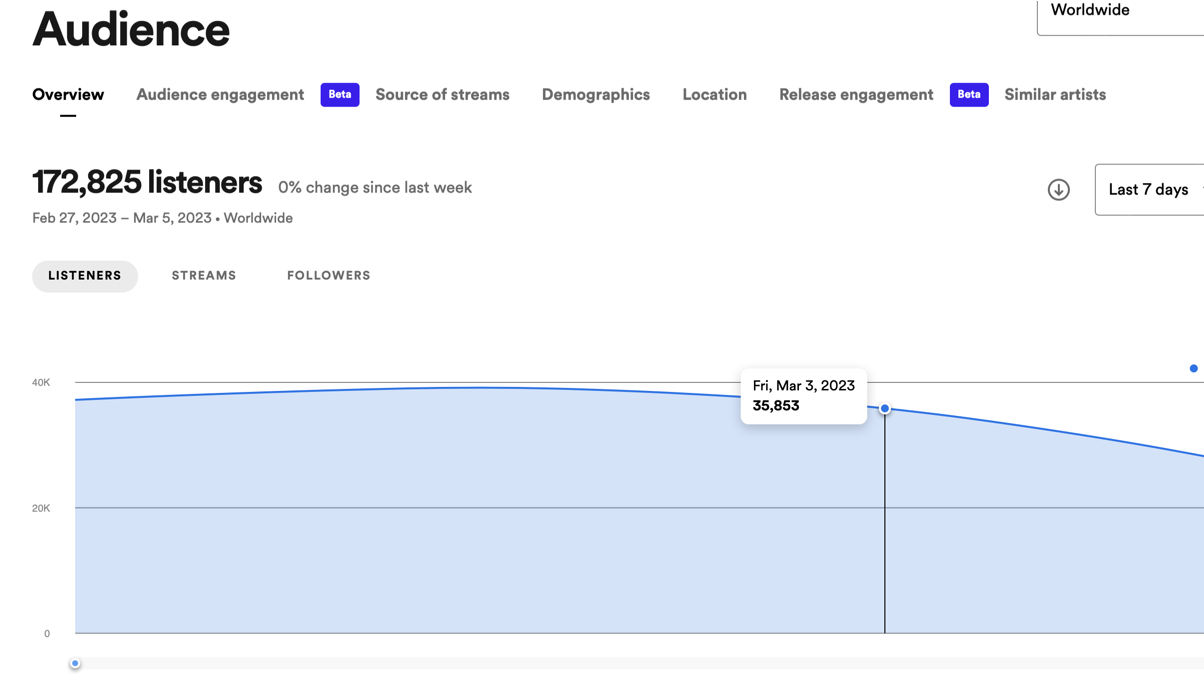Click the blue dot marker at chart's right edge
The image size is (1204, 679).
pyautogui.click(x=1194, y=368)
